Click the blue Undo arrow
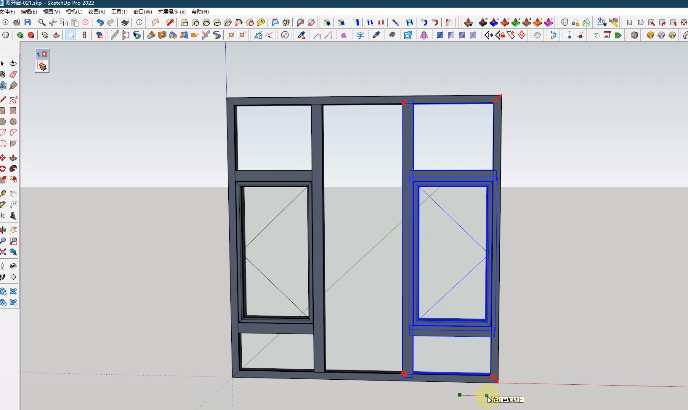Screen dimensions: 688x410 tap(101, 22)
